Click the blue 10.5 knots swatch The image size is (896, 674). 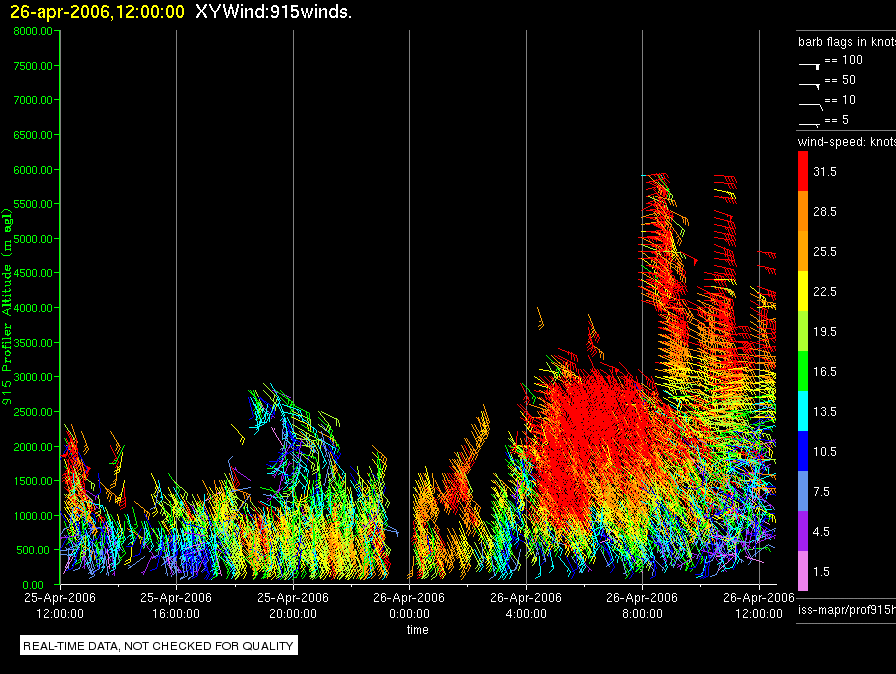coord(803,451)
